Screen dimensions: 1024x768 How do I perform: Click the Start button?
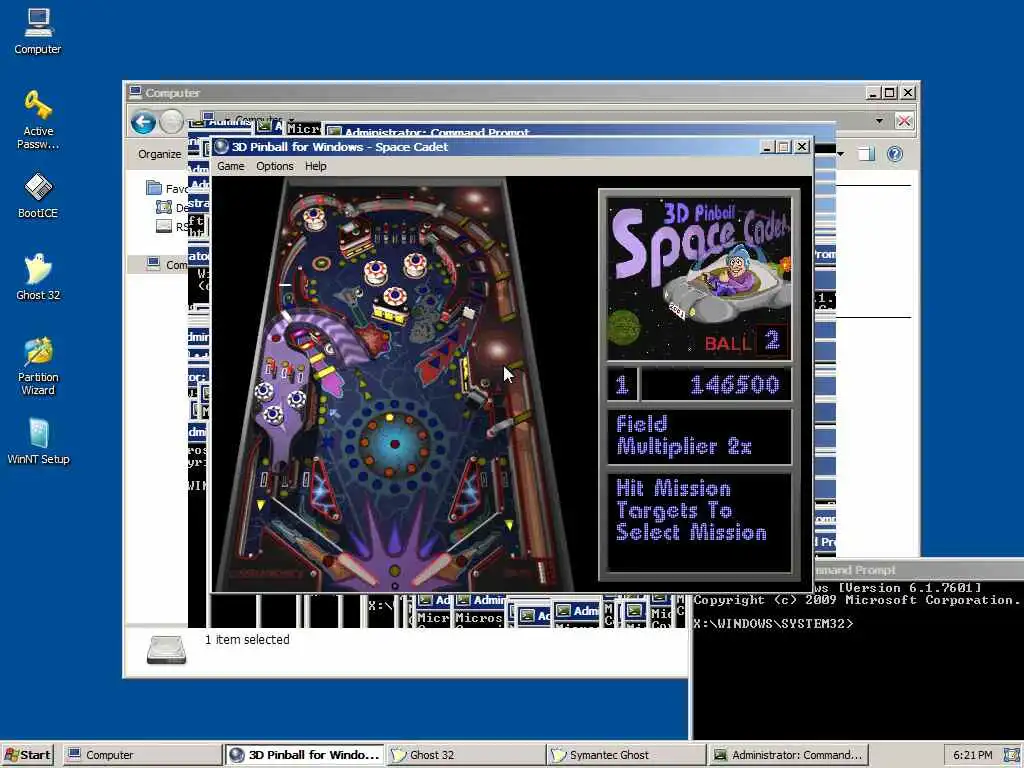27,755
